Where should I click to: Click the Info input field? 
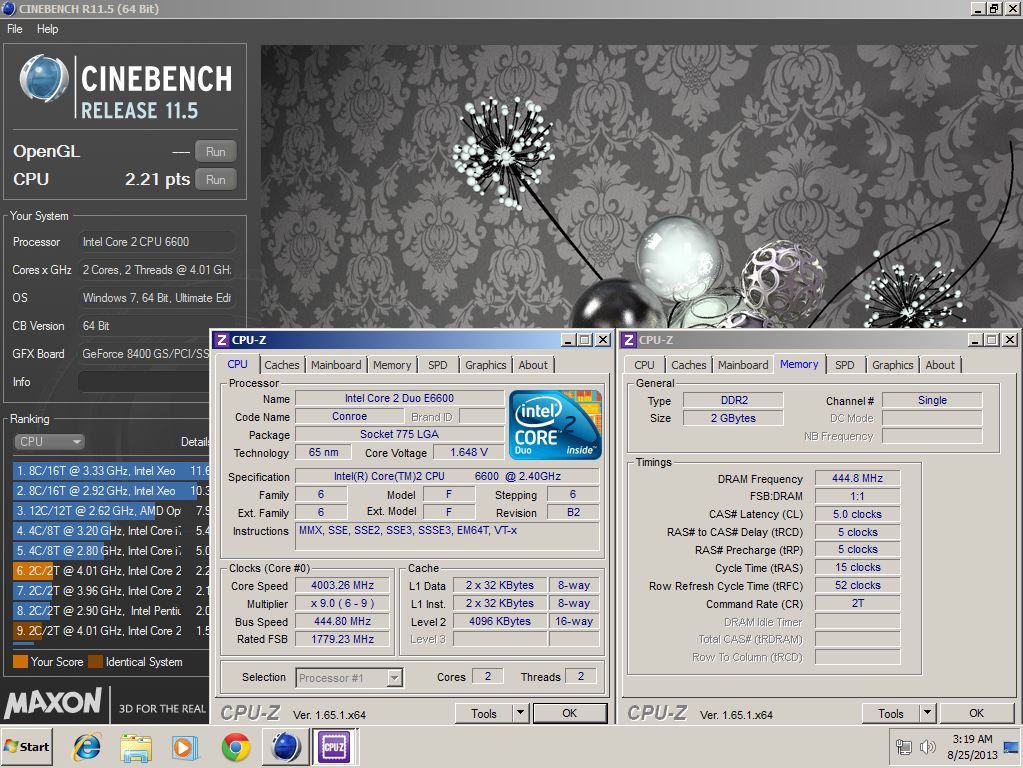tap(144, 382)
